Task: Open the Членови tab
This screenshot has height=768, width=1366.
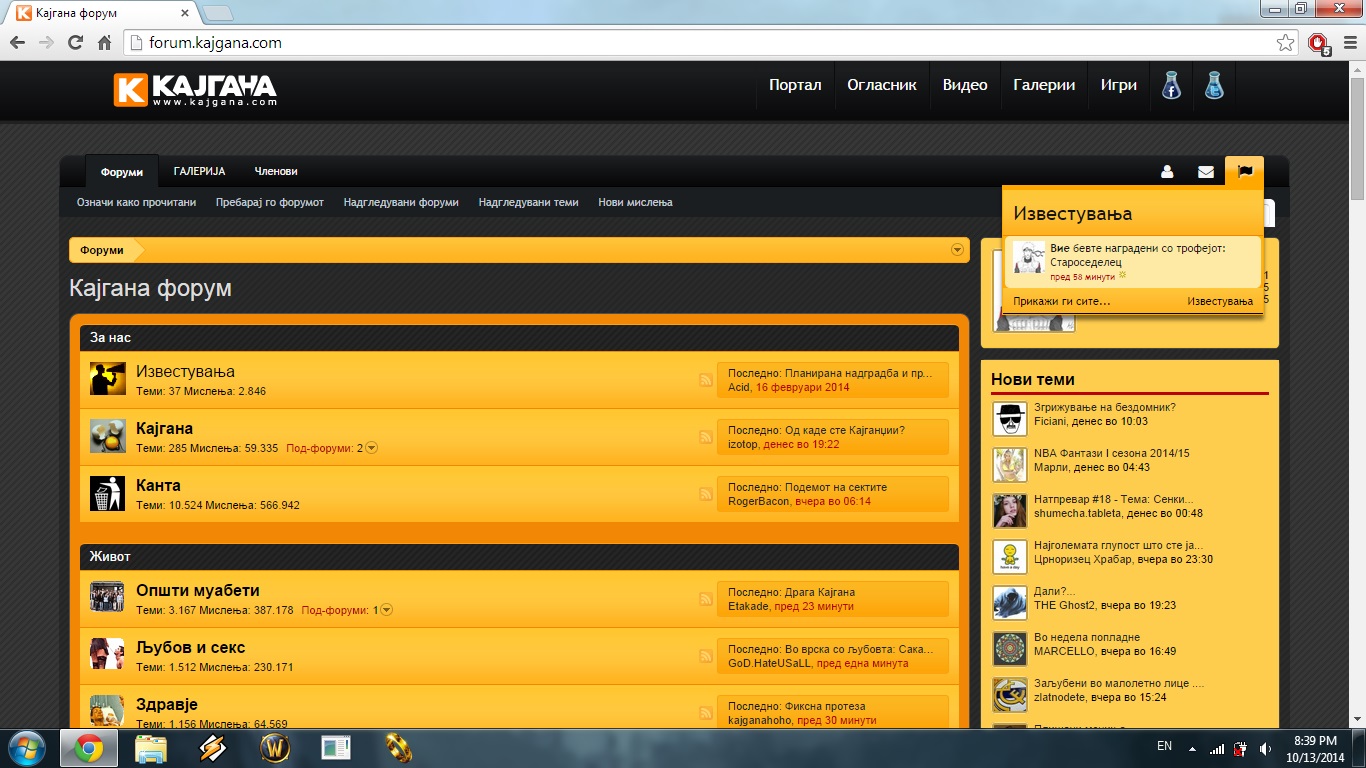Action: click(276, 172)
